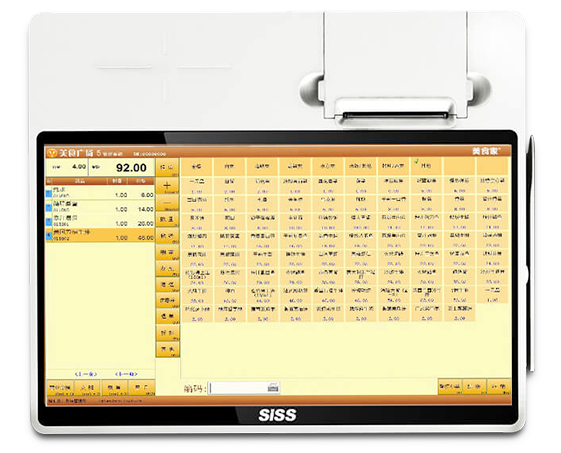Image resolution: width=561 pixels, height=453 pixels.
Task: Click the 4.00 item count display
Action: click(x=67, y=167)
